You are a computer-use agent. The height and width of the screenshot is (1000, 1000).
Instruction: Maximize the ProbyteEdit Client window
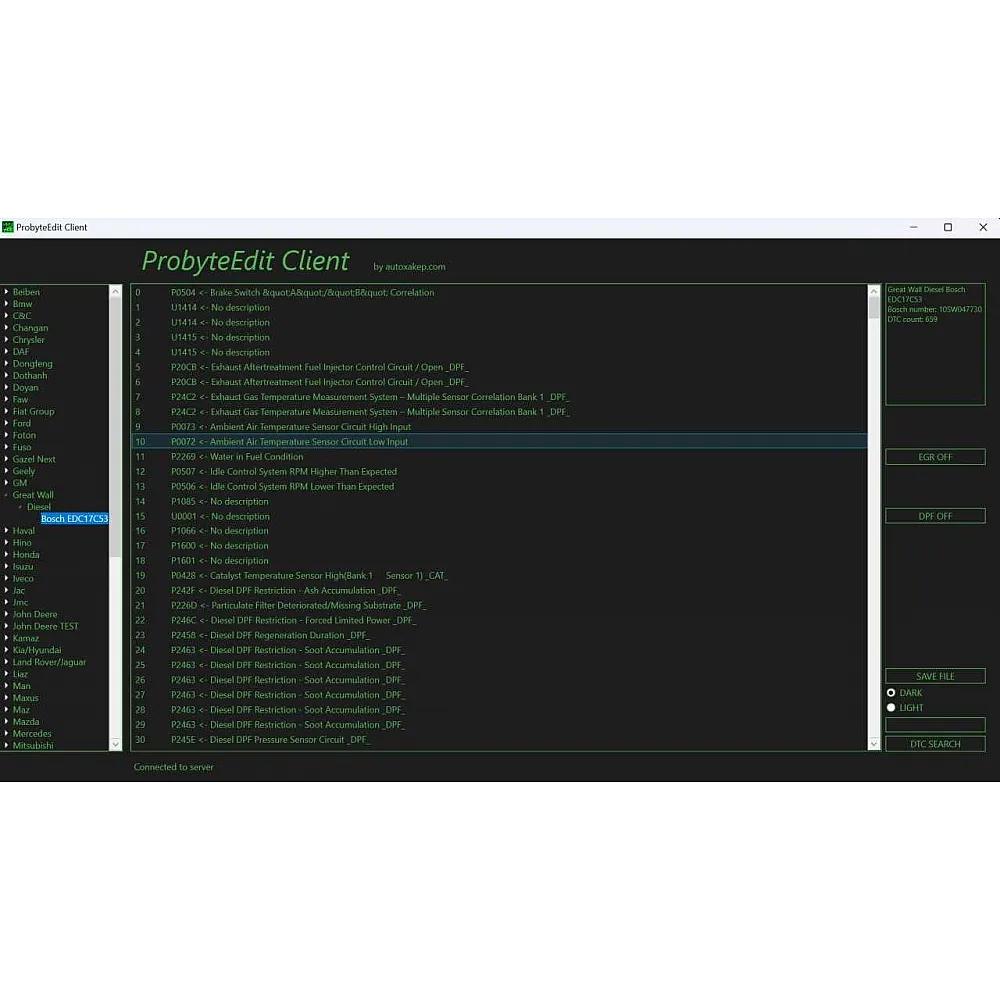coord(948,227)
